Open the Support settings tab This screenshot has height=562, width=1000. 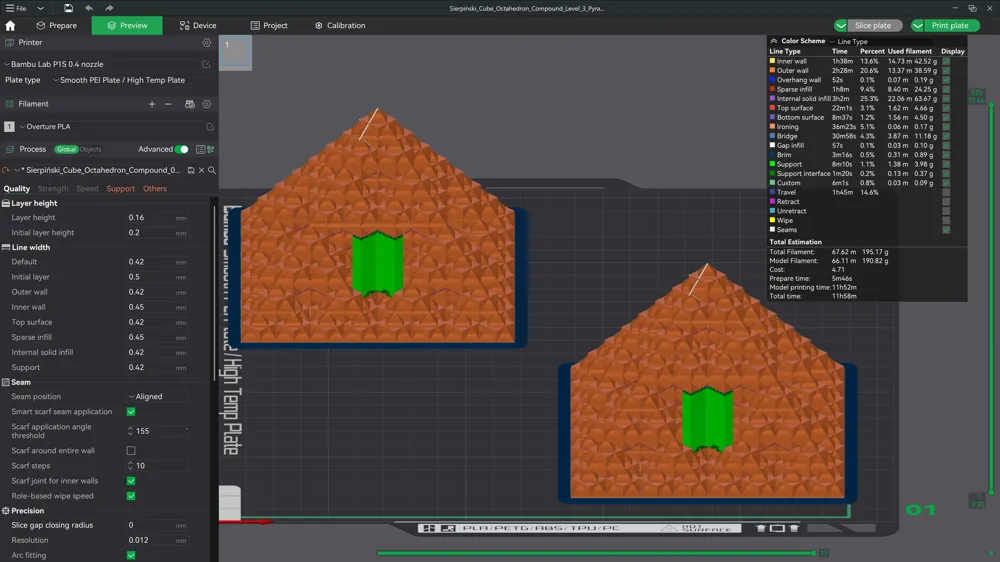pos(120,189)
